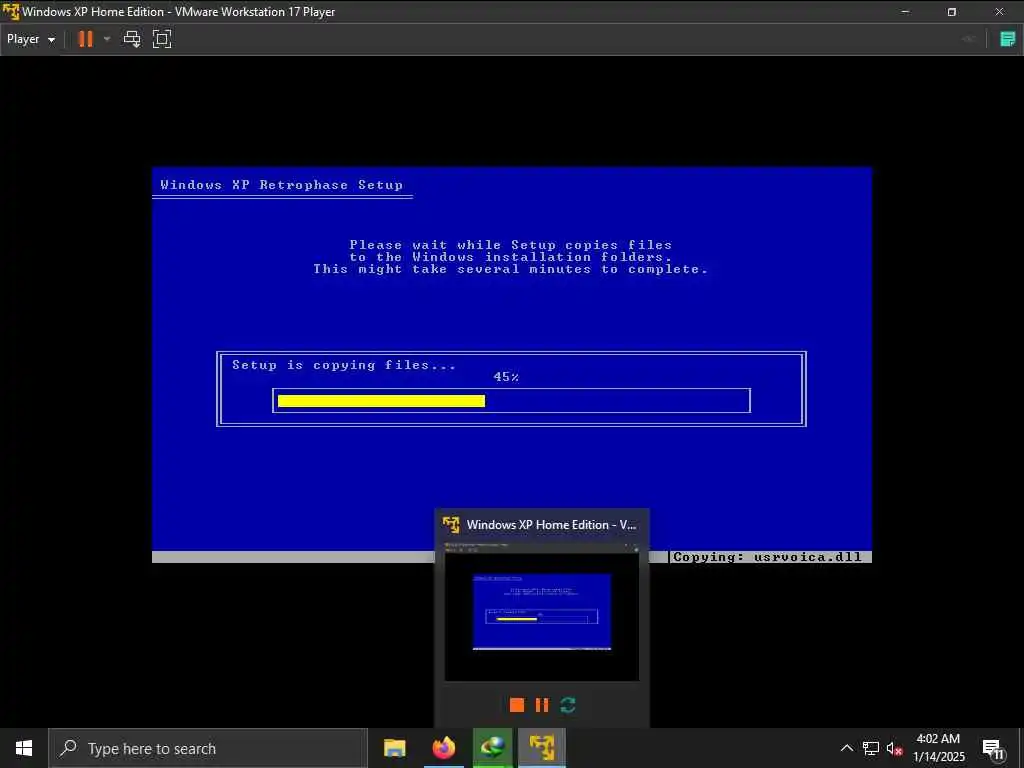Screen dimensions: 1024x768
Task: Enter full screen mode
Action: tap(162, 39)
